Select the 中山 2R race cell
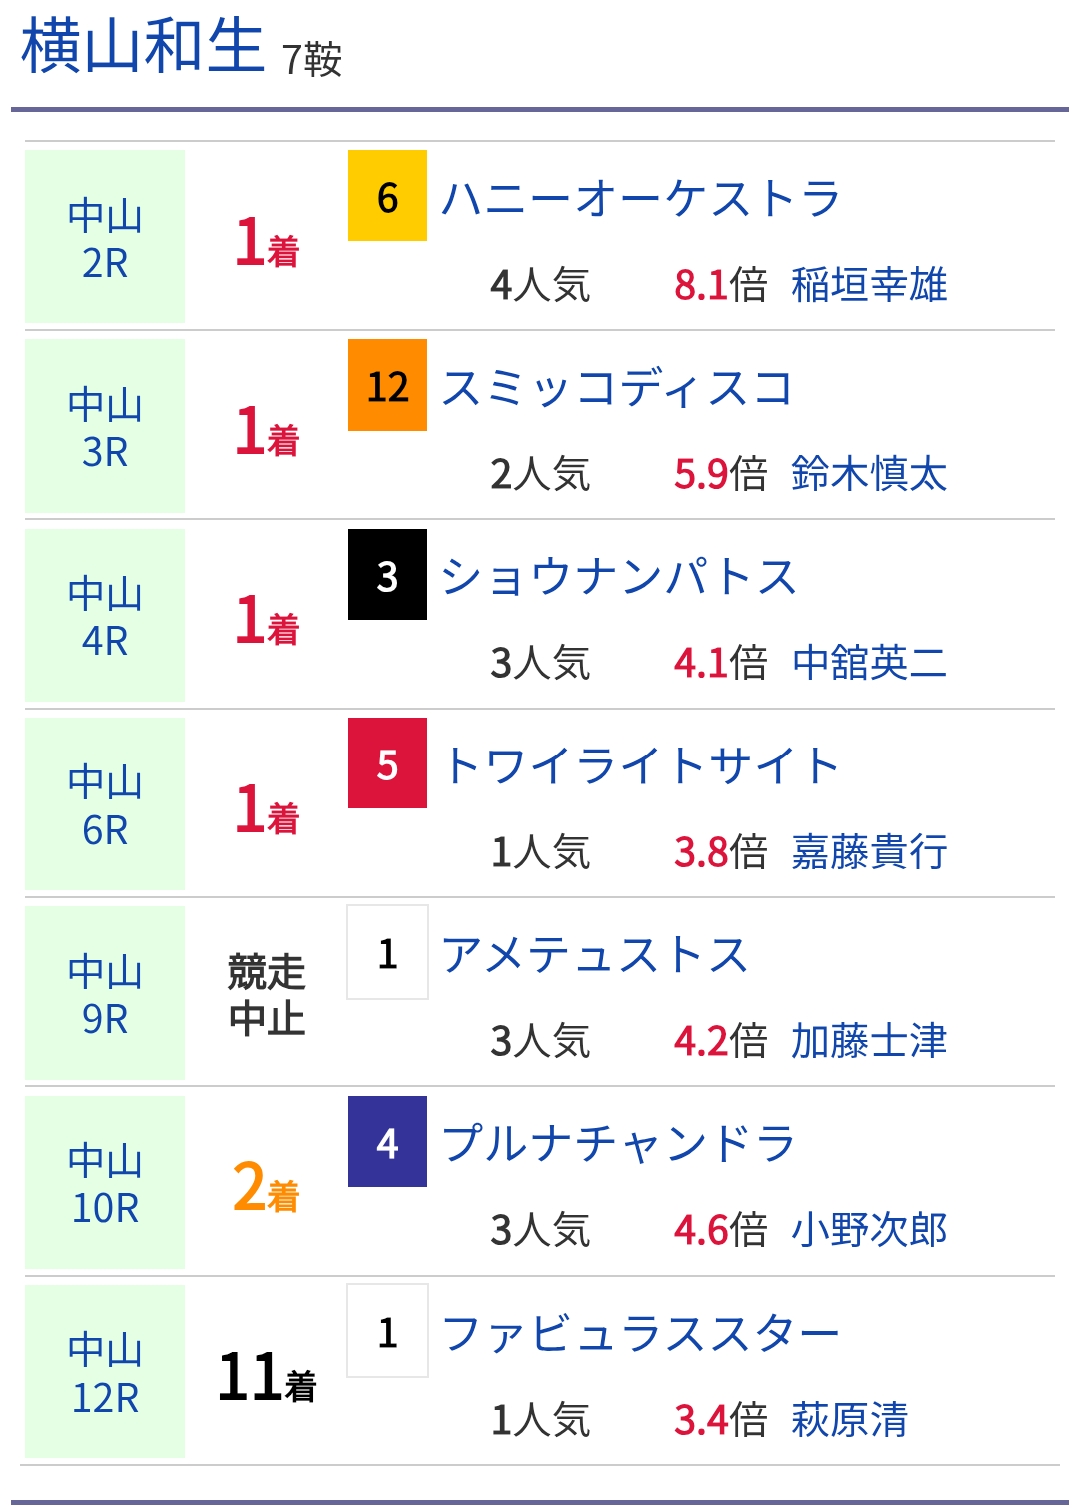Image resolution: width=1080 pixels, height=1509 pixels. 105,238
